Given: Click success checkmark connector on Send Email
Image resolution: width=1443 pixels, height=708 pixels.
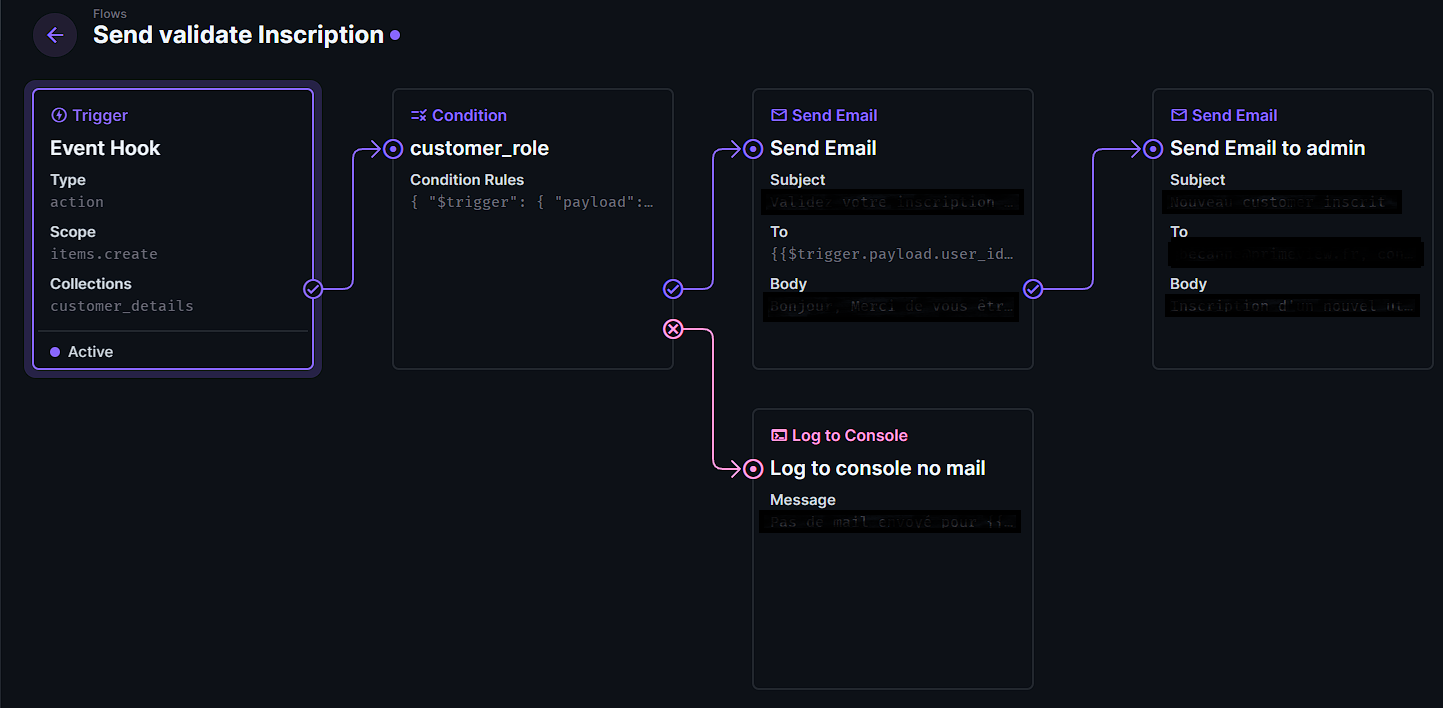Looking at the screenshot, I should click(x=1033, y=289).
